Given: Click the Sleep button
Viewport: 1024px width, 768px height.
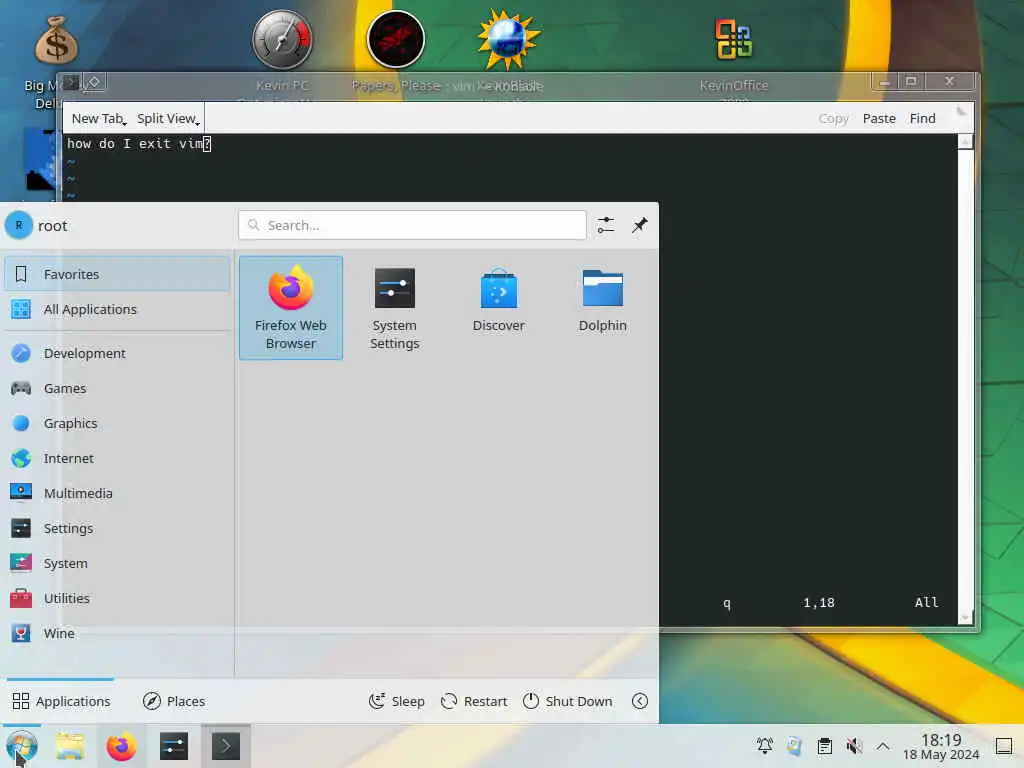Looking at the screenshot, I should pos(396,701).
